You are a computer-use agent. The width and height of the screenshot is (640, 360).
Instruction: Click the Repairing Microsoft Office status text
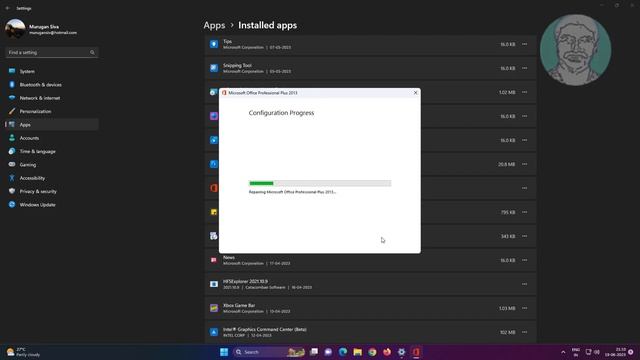tap(292, 192)
